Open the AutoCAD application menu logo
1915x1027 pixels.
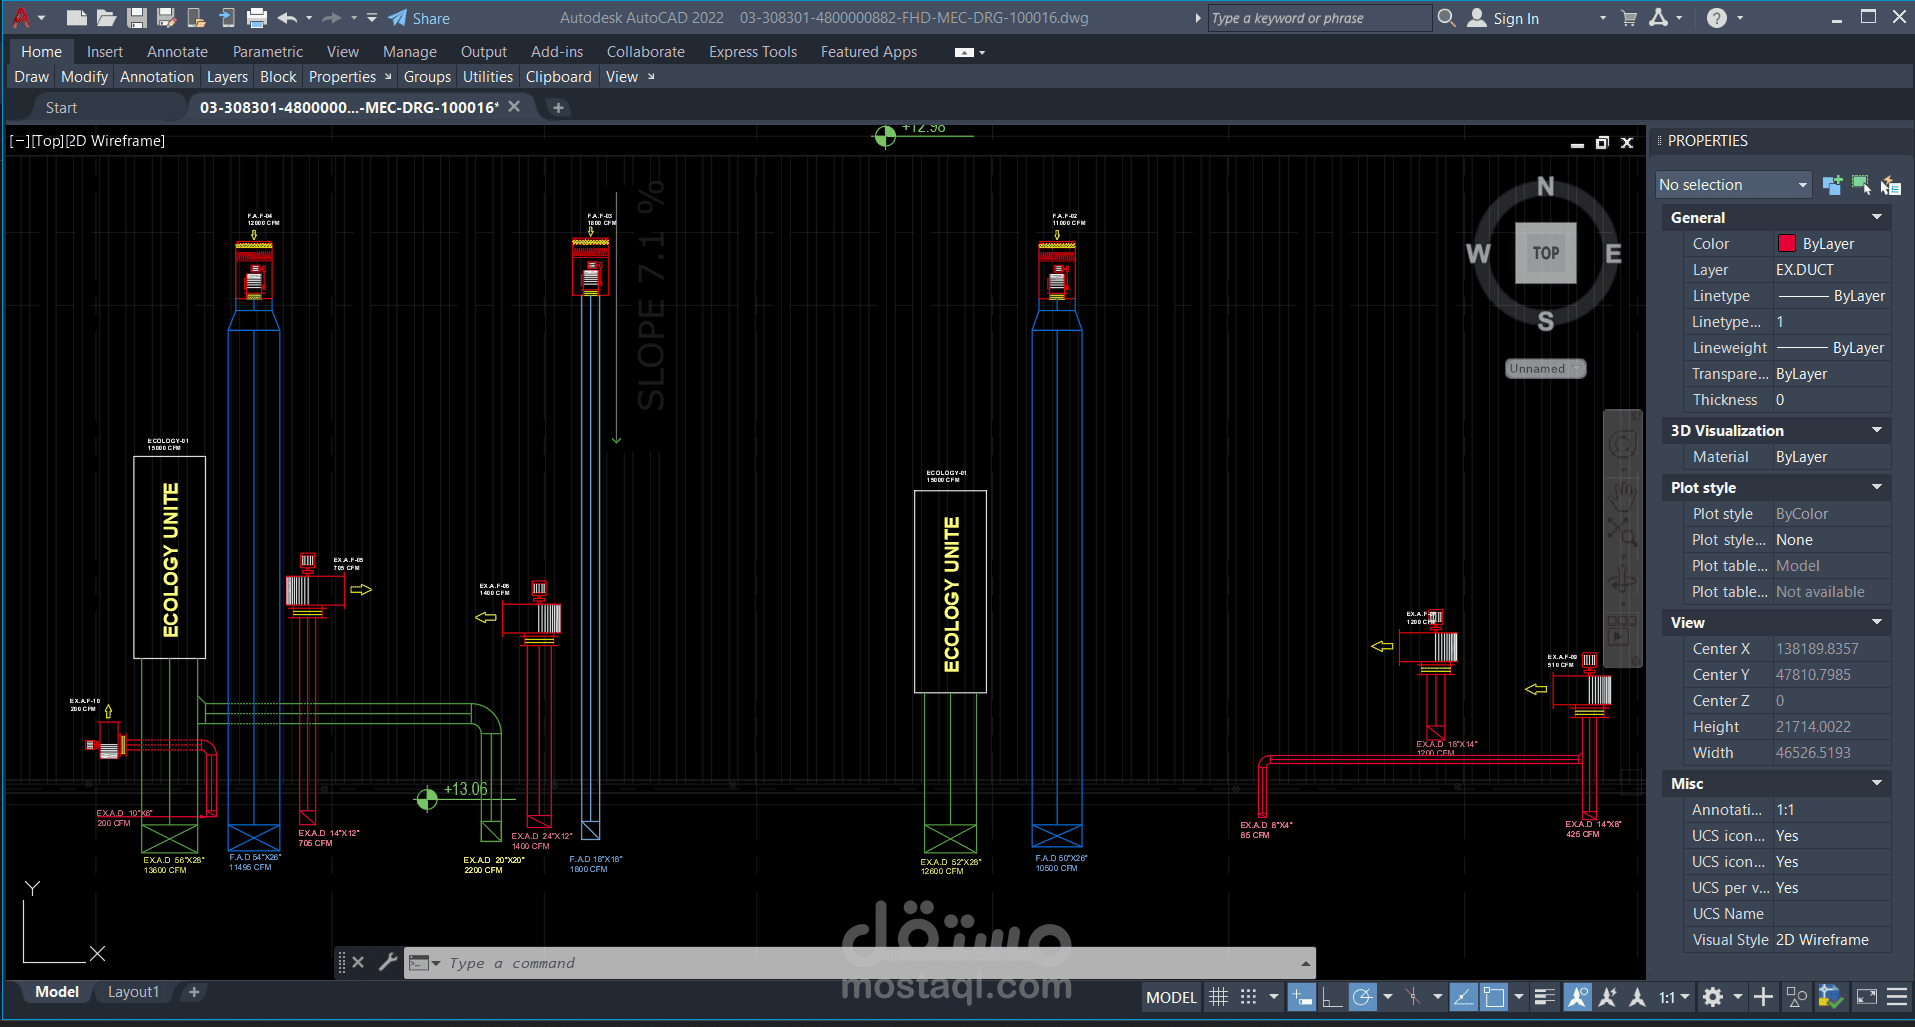[x=21, y=18]
